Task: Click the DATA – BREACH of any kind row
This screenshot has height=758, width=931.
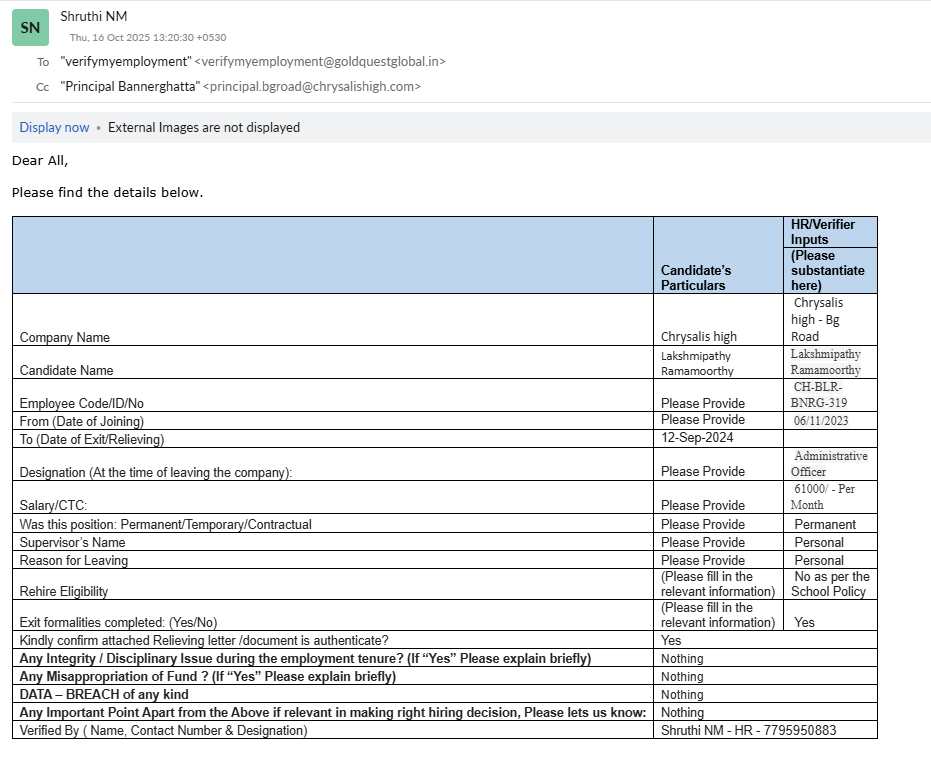Action: click(104, 694)
